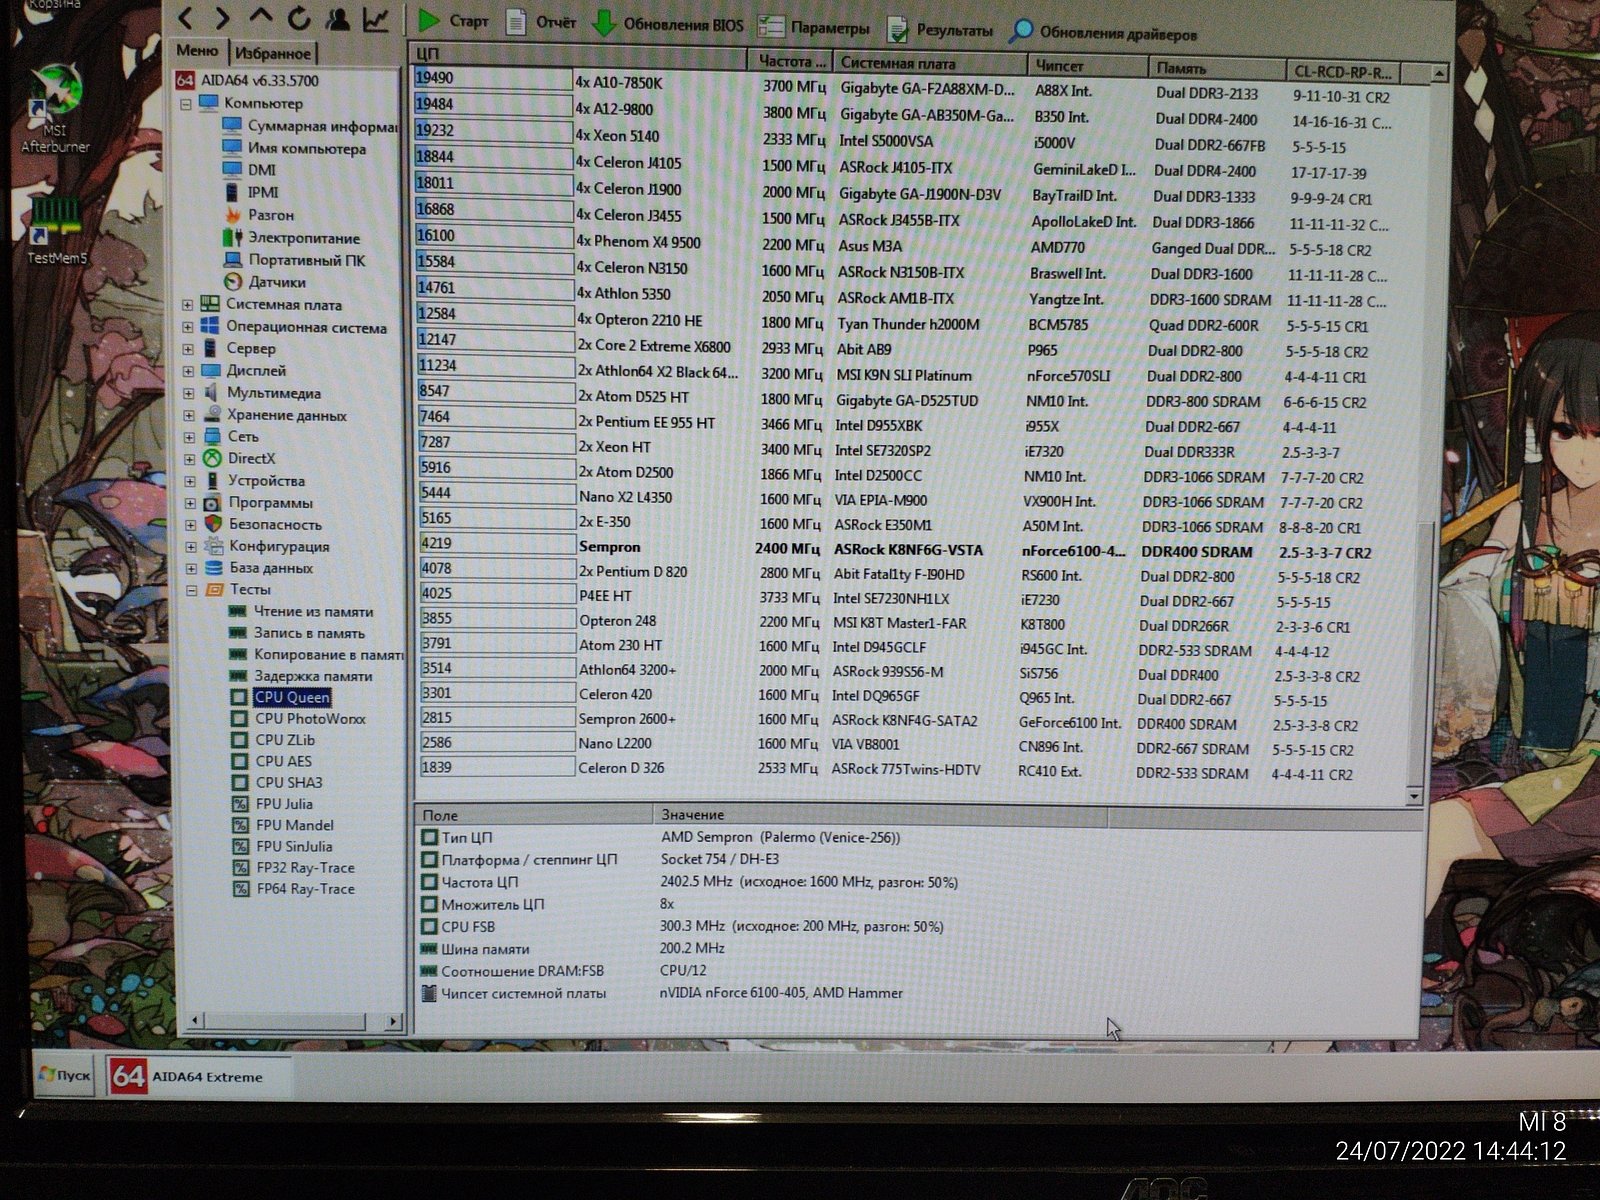This screenshot has height=1200, width=1600.
Task: Sort by the Чипсет column header
Action: [1088, 66]
